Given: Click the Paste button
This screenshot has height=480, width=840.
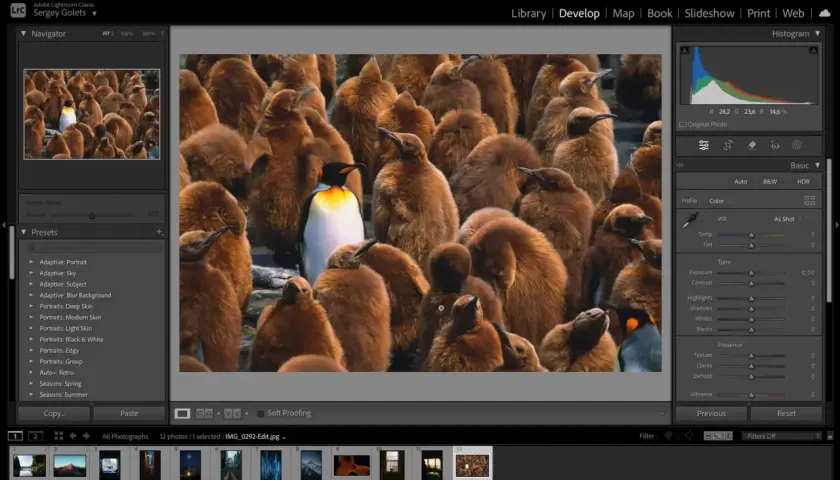Looking at the screenshot, I should coord(129,414).
